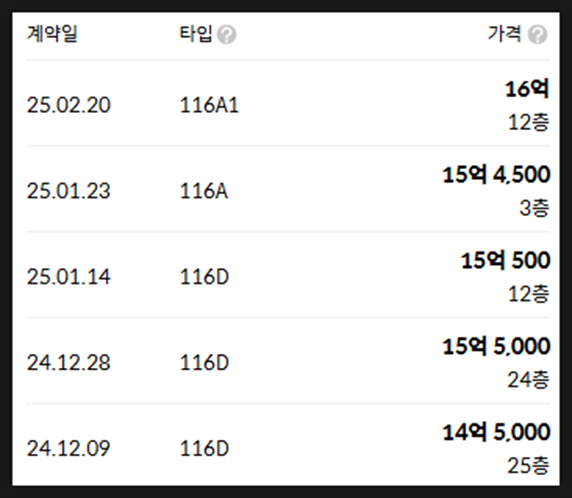Click the 116A type entry
The width and height of the screenshot is (572, 498).
[204, 191]
